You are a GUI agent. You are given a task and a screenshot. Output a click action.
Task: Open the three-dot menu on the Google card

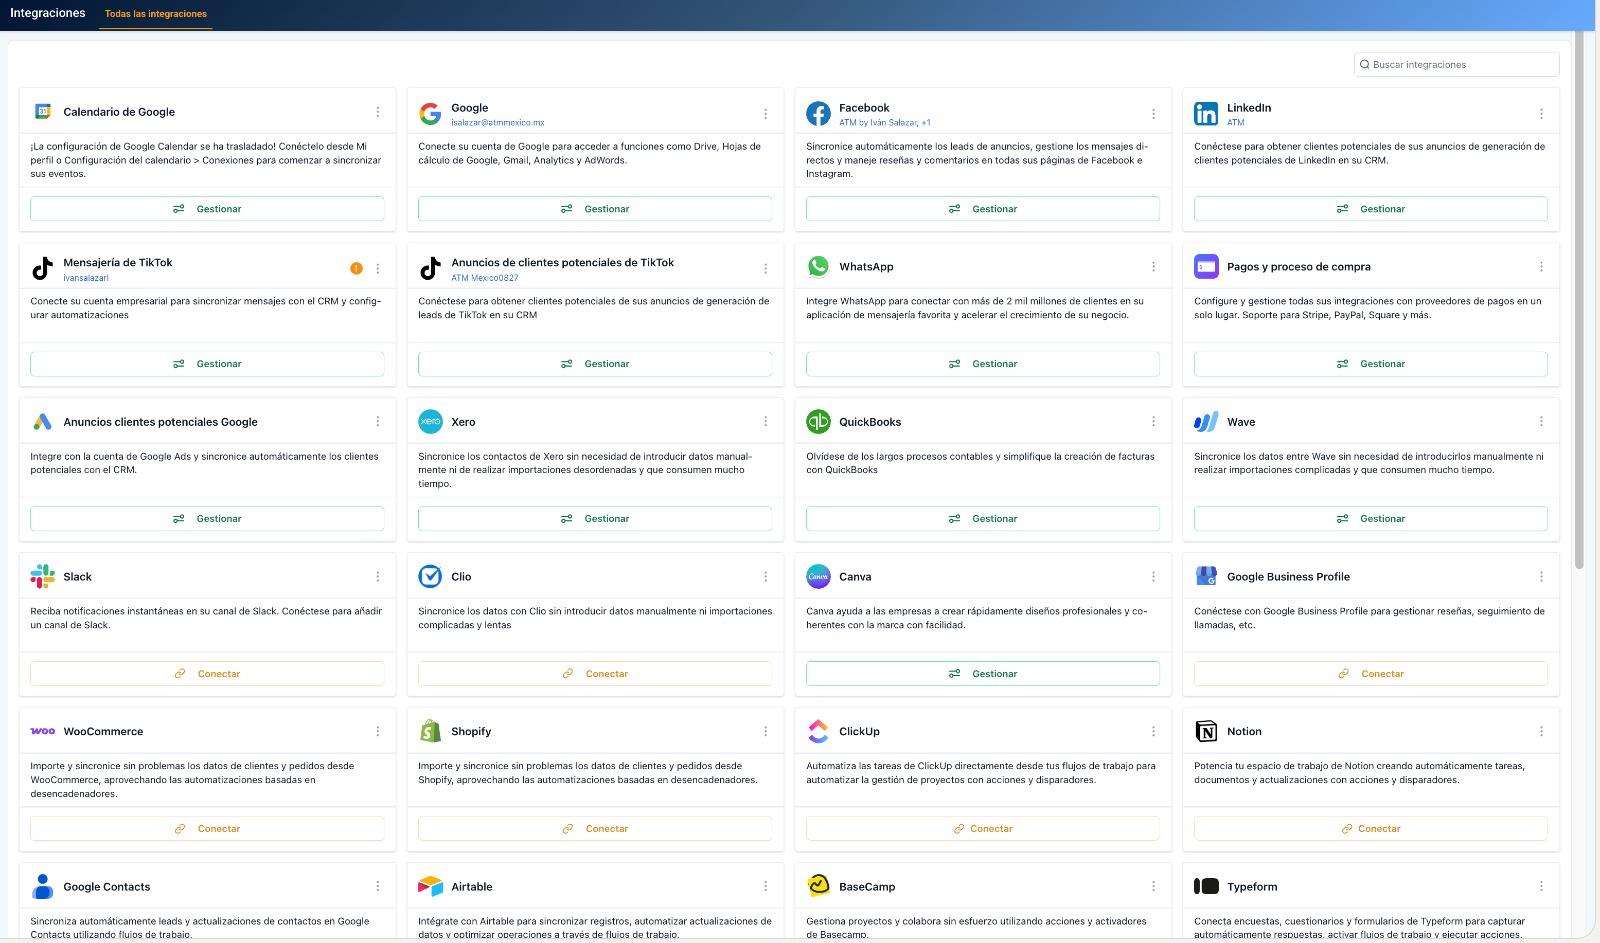pos(766,114)
